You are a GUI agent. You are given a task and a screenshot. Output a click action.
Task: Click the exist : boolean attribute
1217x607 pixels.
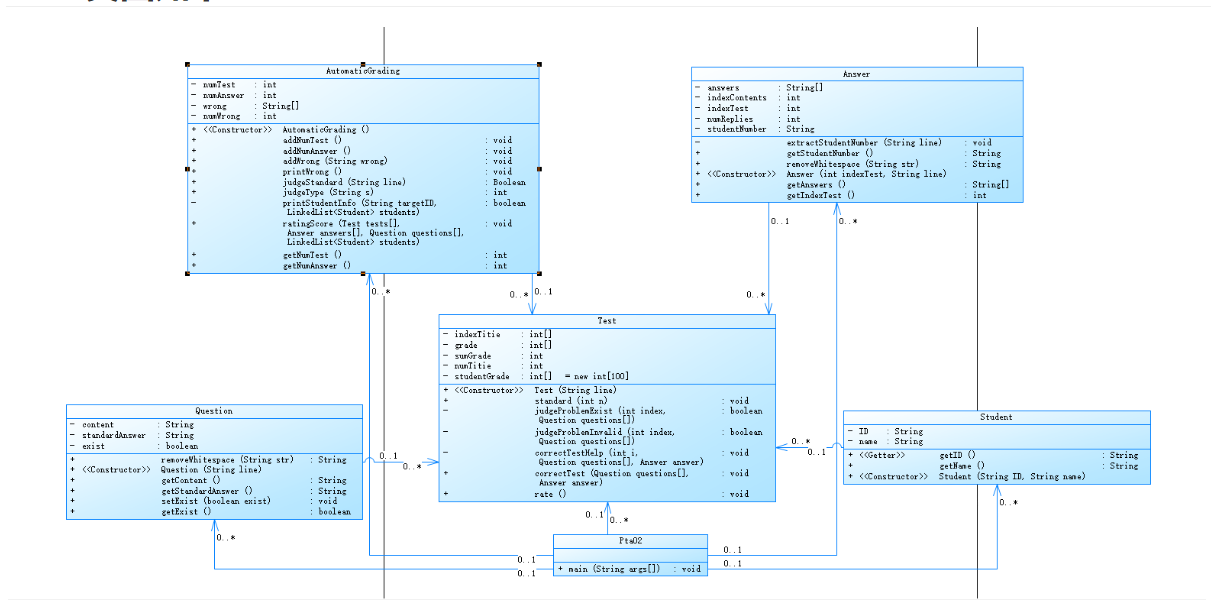point(134,446)
